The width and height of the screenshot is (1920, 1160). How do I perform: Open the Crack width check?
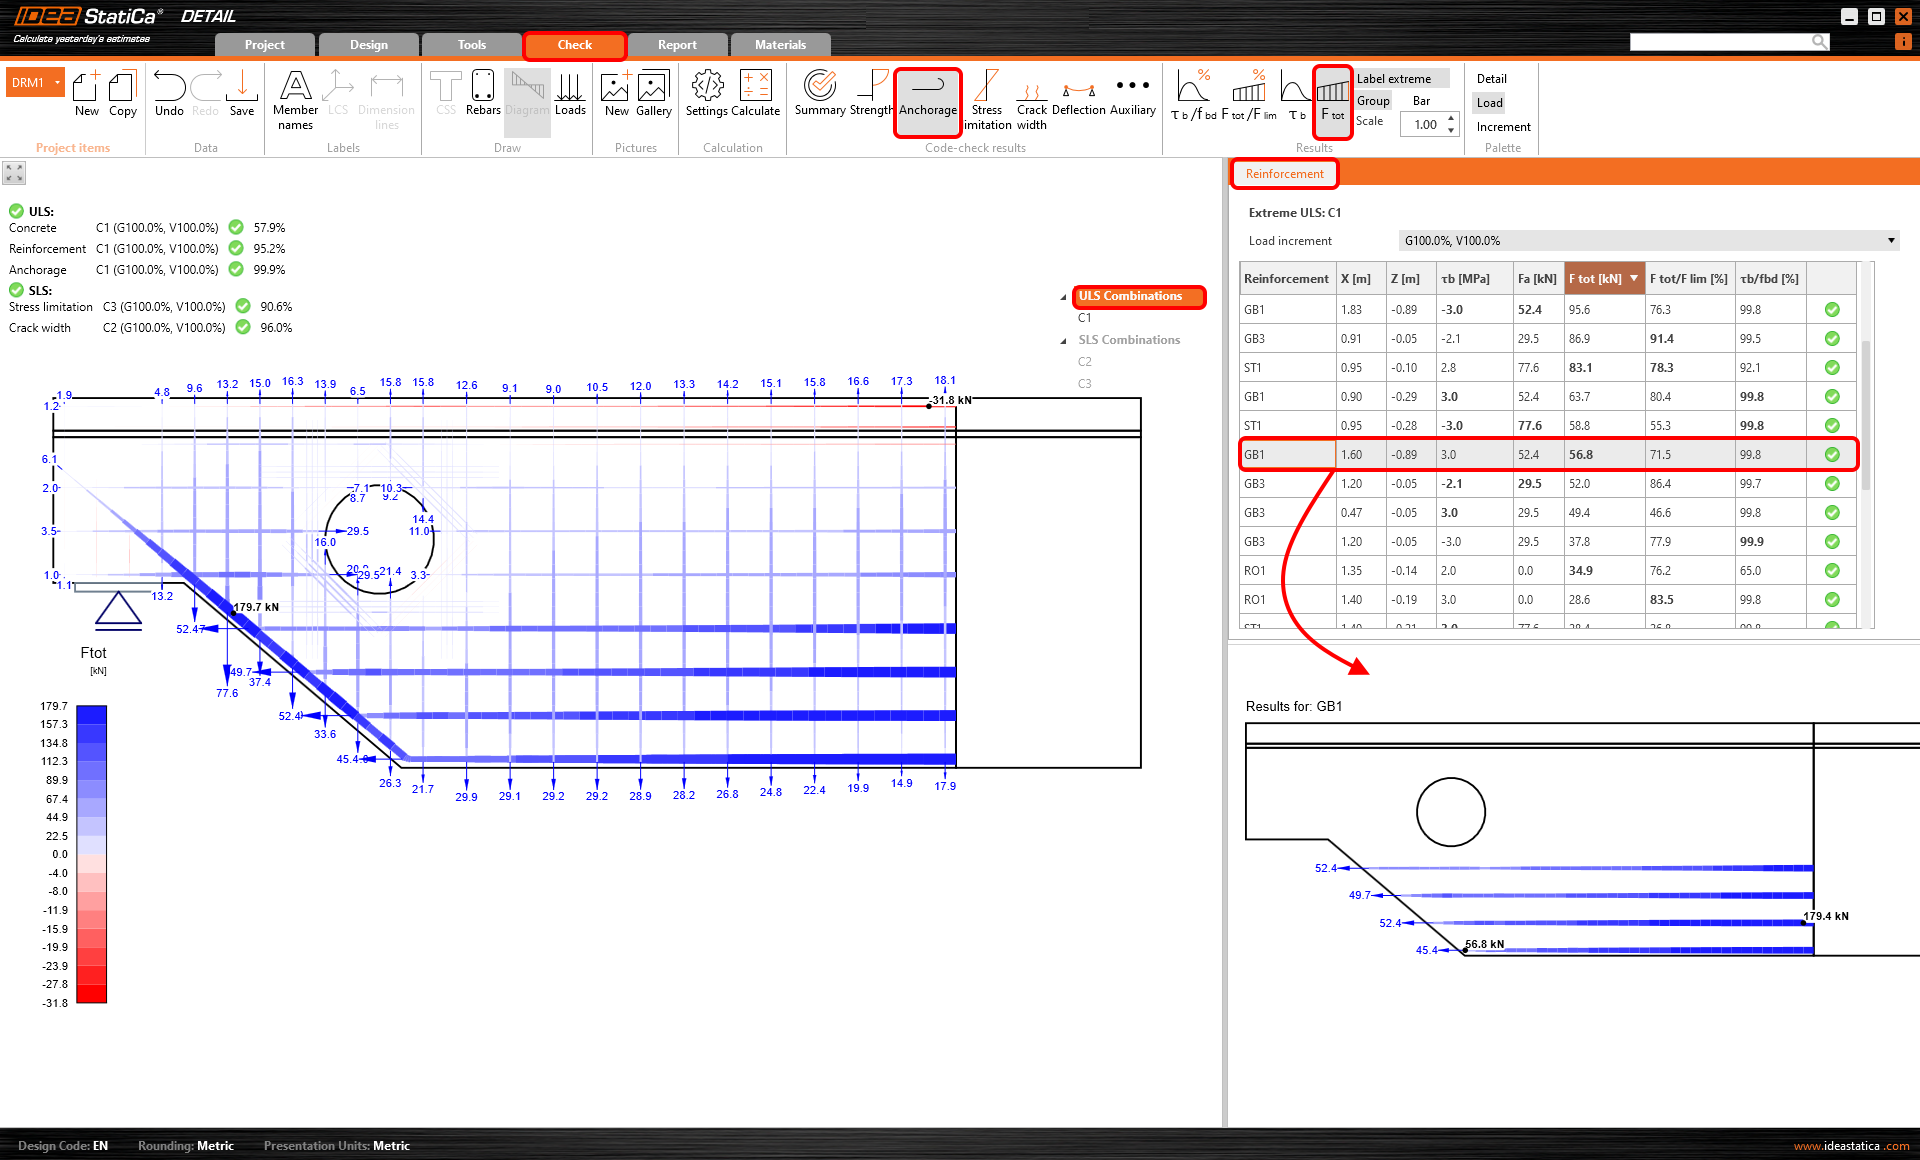click(x=1031, y=95)
